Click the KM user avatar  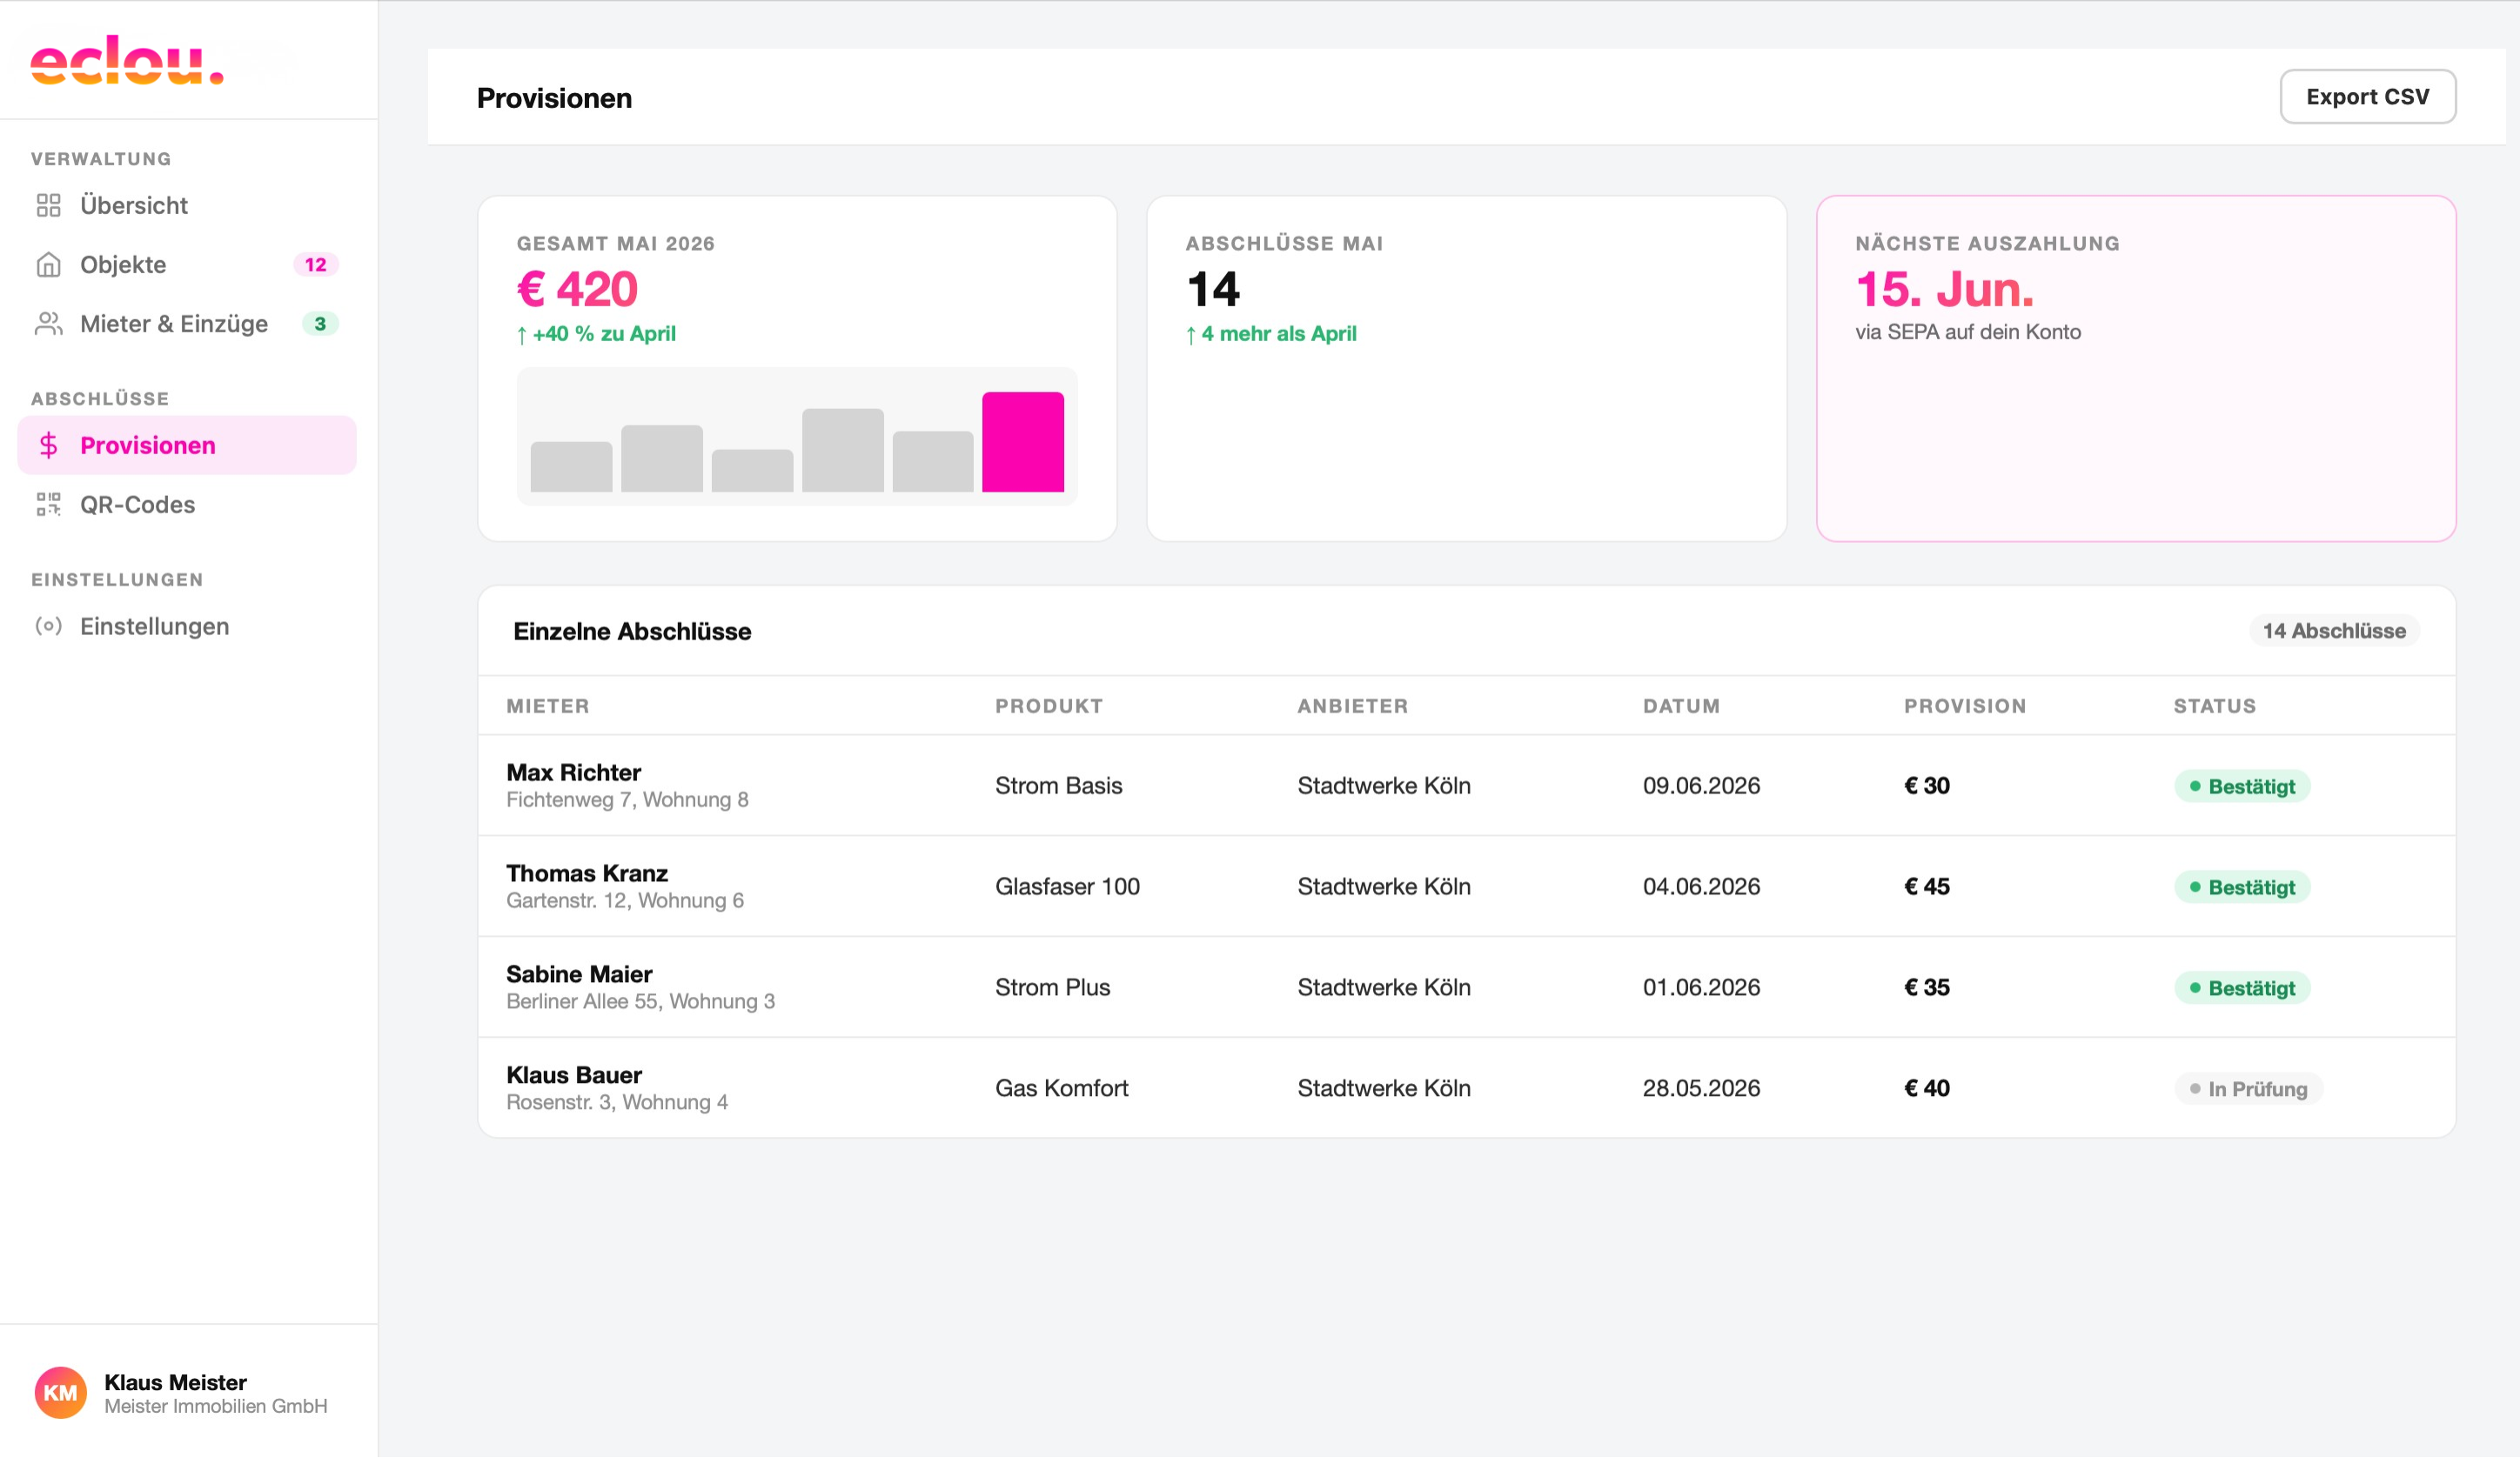61,1393
